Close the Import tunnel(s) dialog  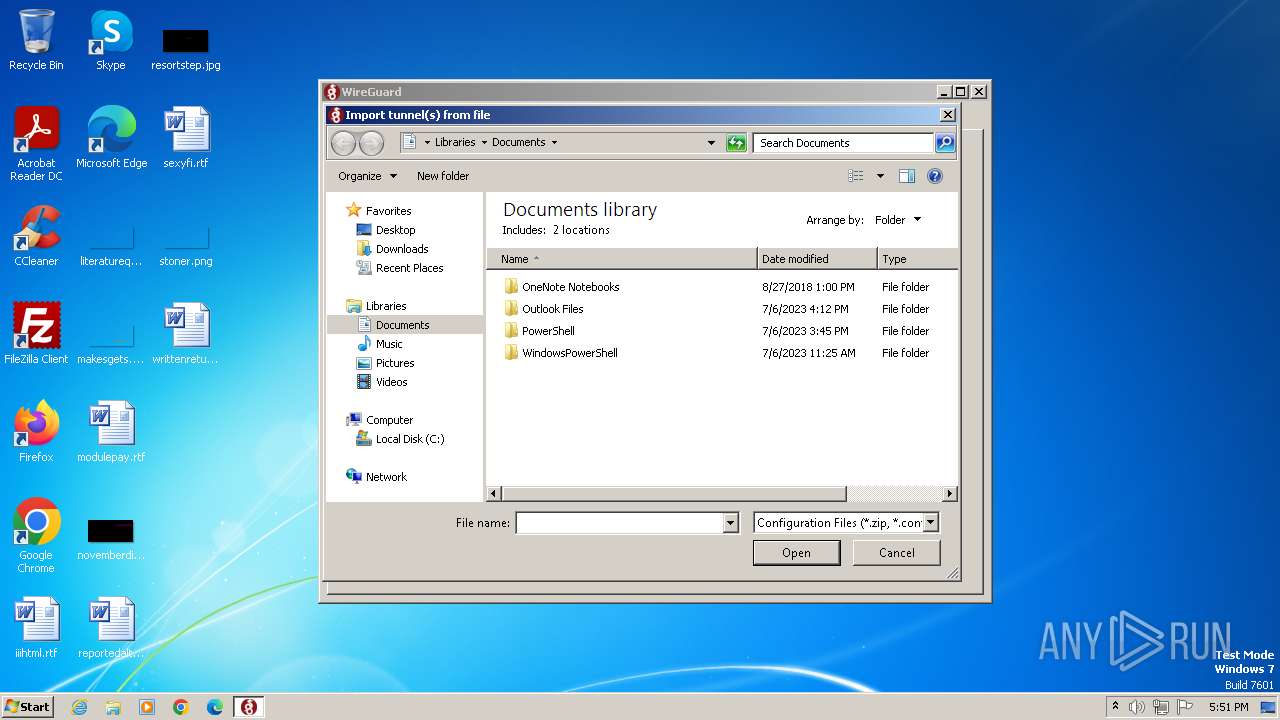point(947,115)
